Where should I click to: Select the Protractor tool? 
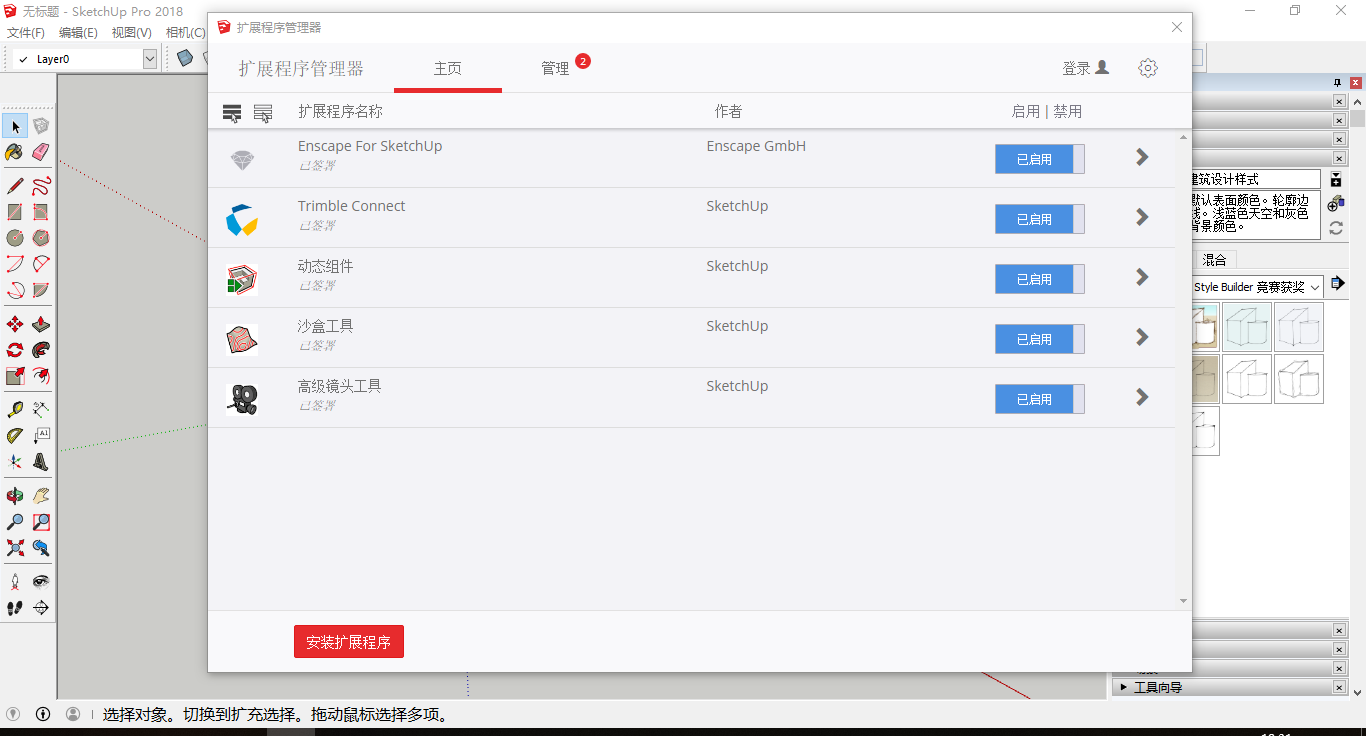pyautogui.click(x=15, y=435)
